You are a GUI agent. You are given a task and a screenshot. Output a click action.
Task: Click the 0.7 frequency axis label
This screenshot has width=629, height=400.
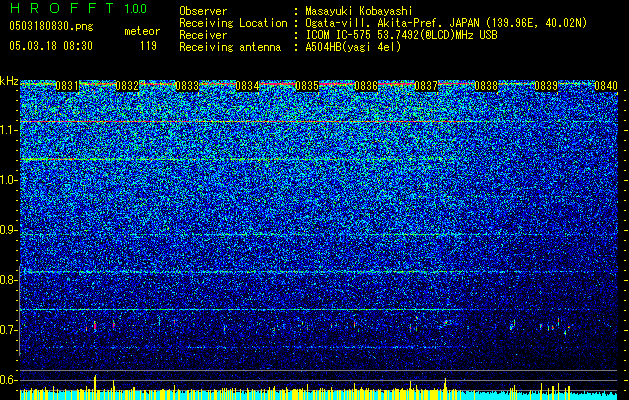8,330
